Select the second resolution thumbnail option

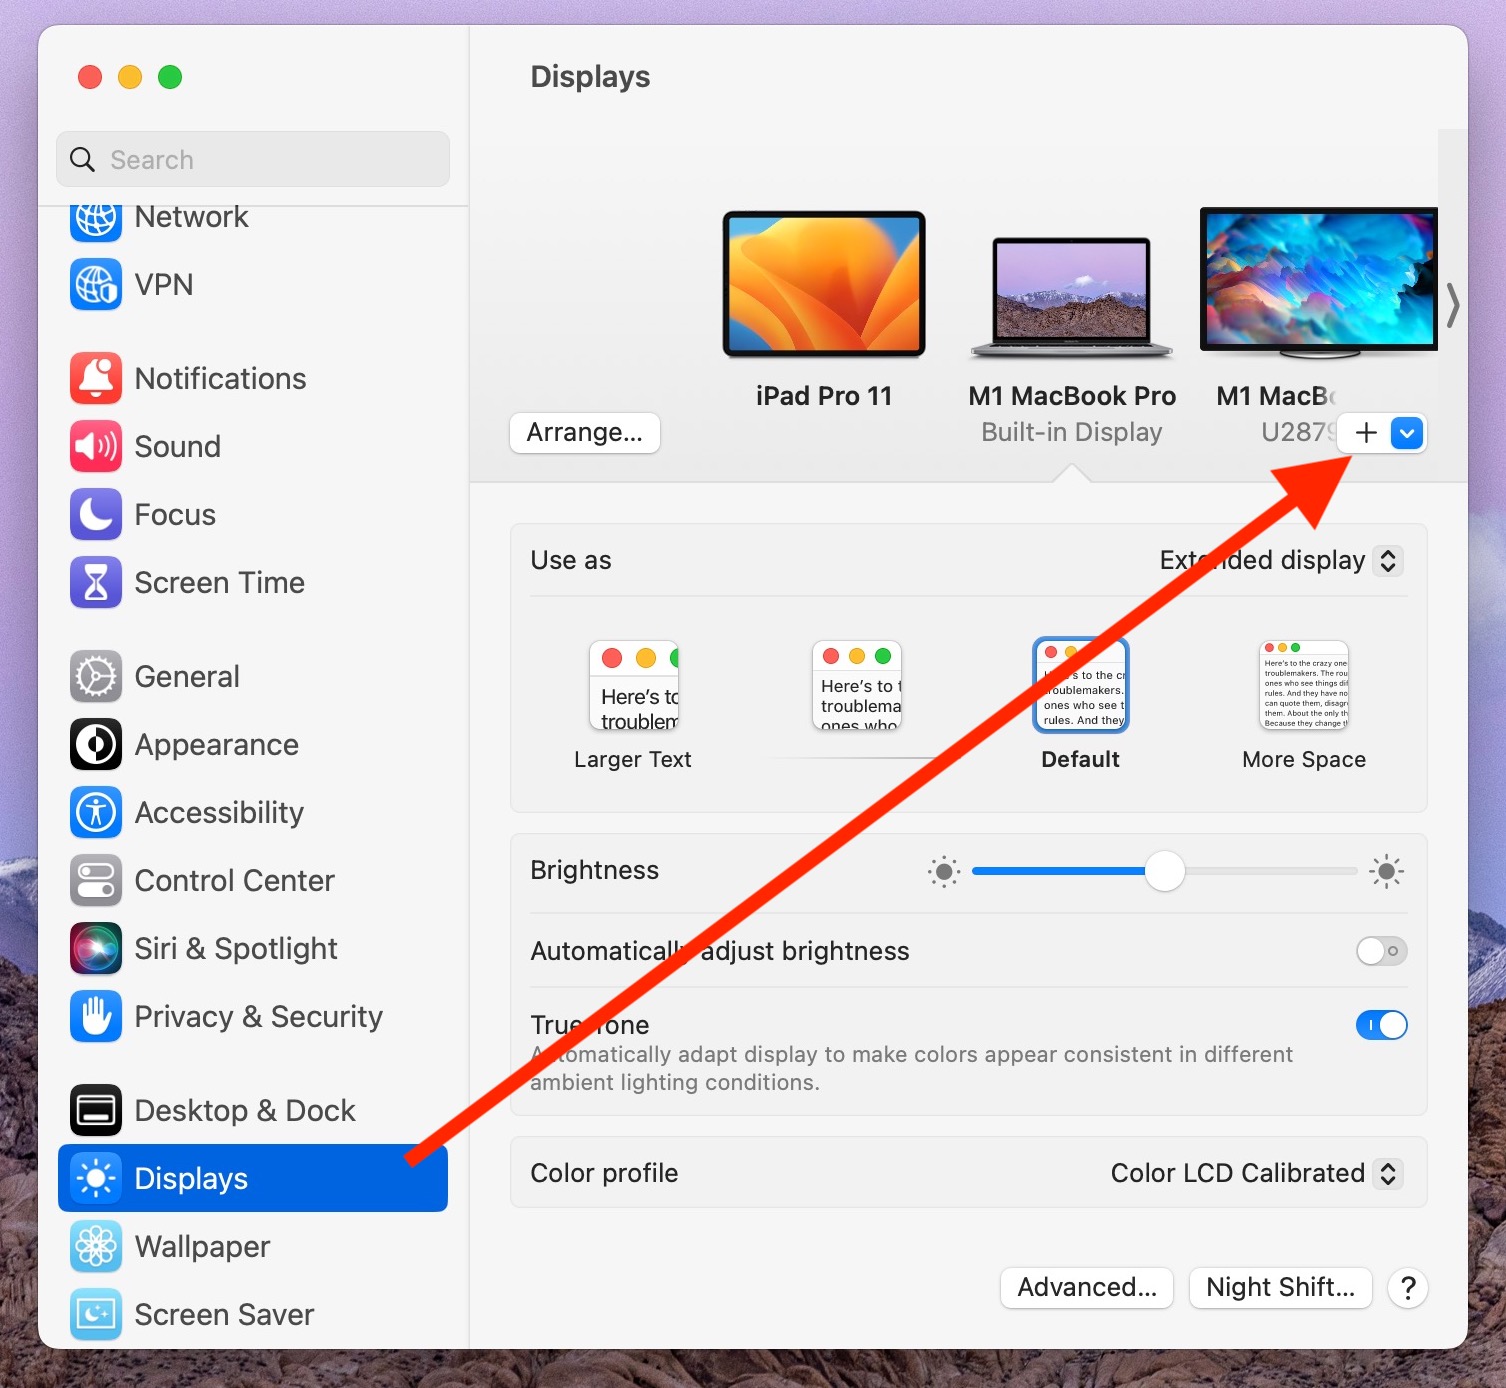(857, 686)
